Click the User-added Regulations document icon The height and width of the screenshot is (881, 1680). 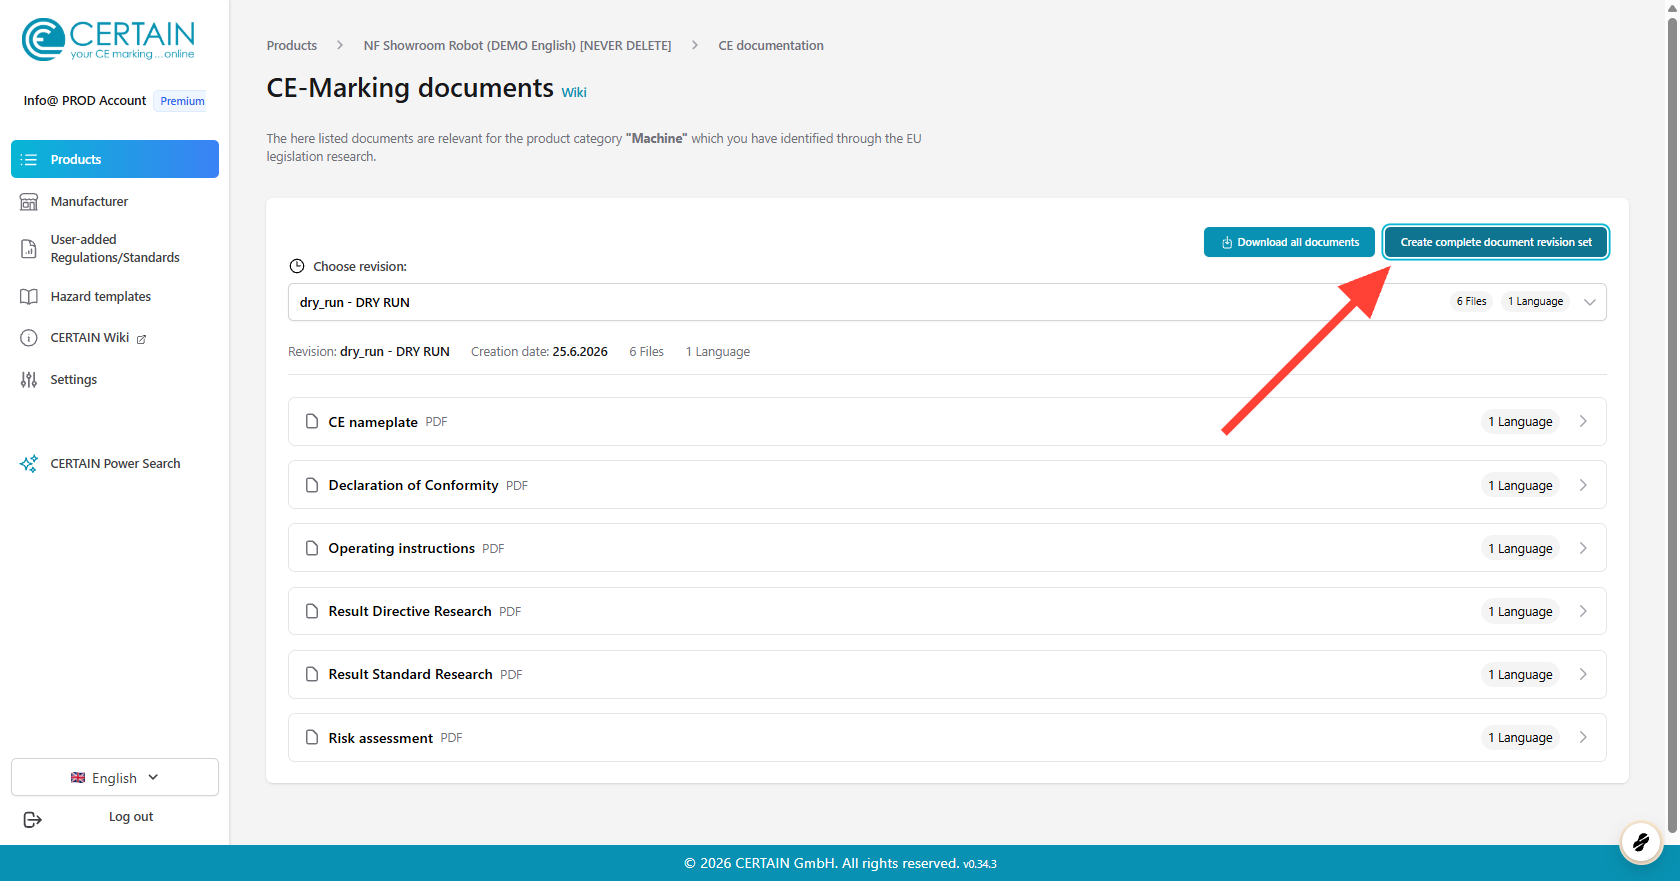click(29, 249)
